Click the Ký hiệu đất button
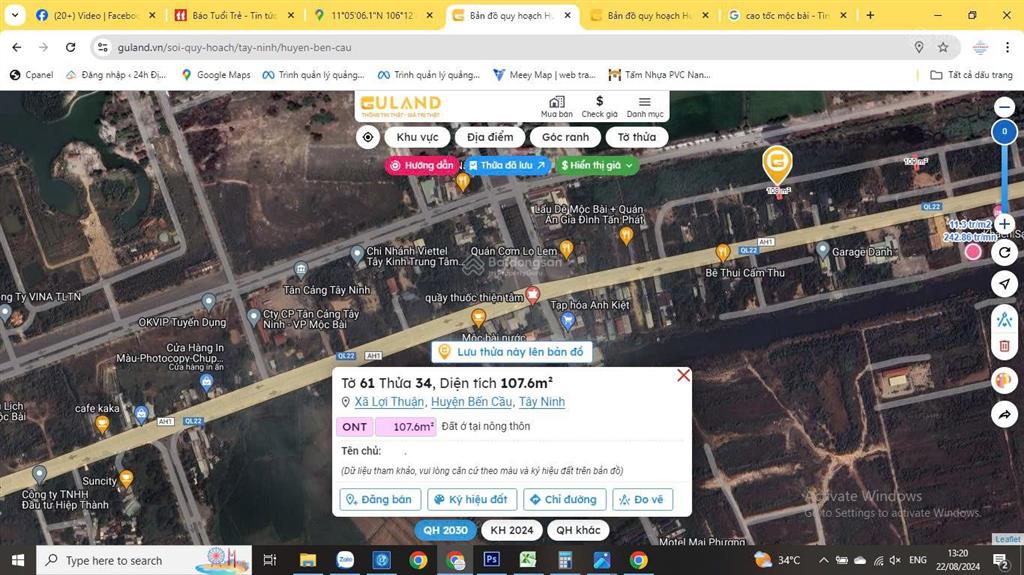The width and height of the screenshot is (1024, 575). (x=472, y=499)
